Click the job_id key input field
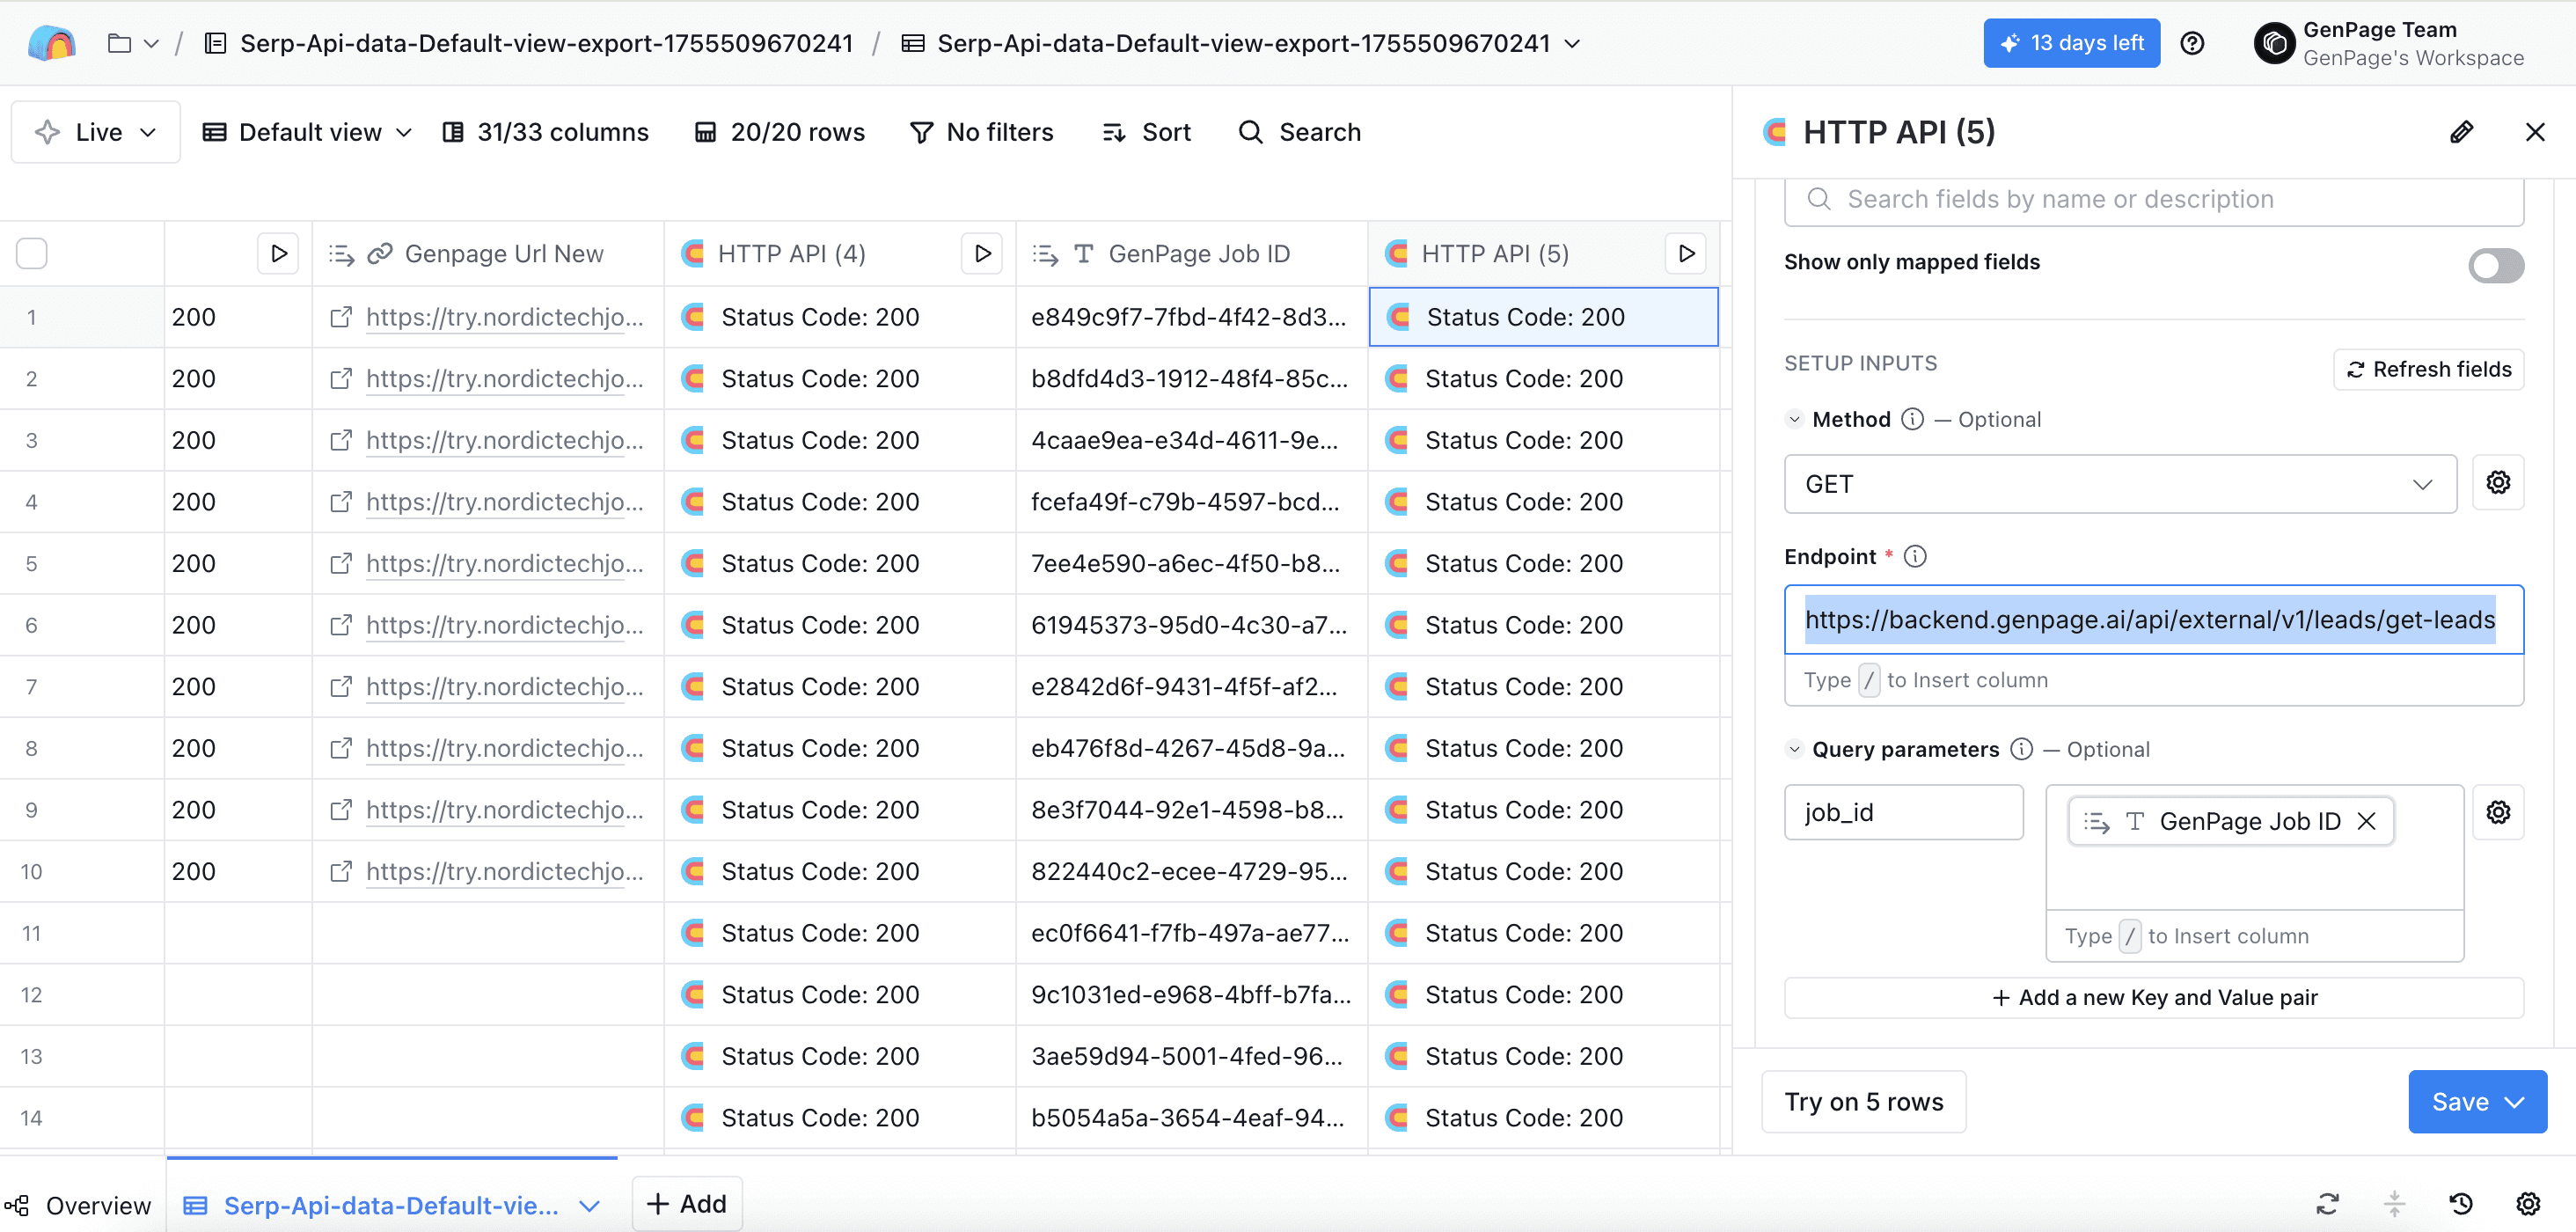Image resolution: width=2576 pixels, height=1232 pixels. [1903, 812]
